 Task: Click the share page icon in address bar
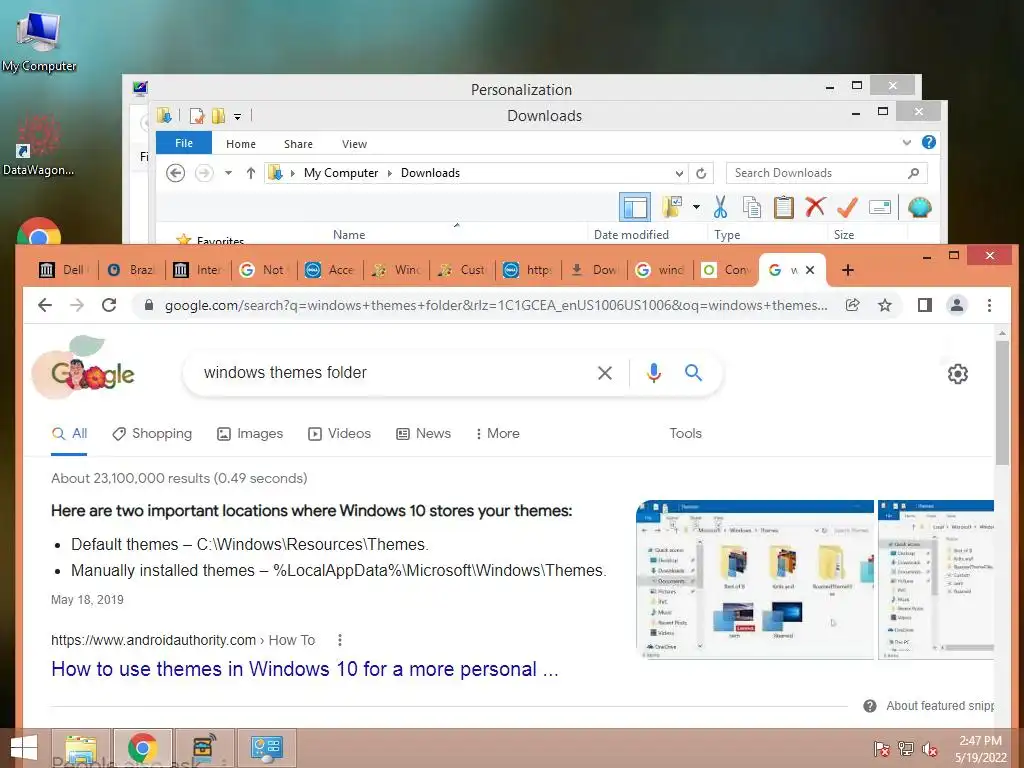(x=852, y=305)
